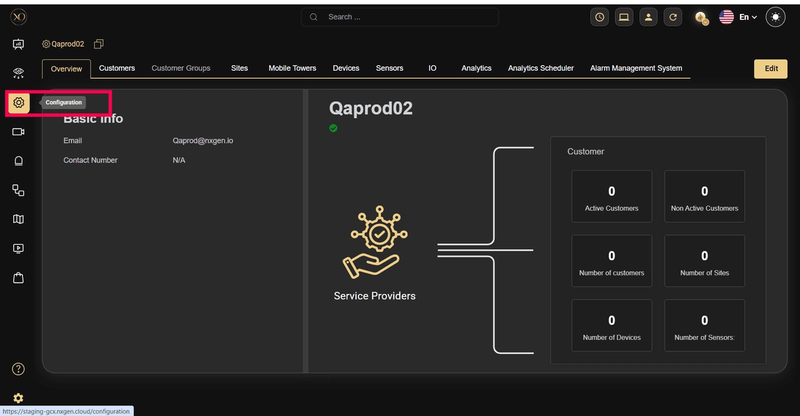The image size is (800, 416).
Task: Click the US flag language icon
Action: [x=727, y=17]
